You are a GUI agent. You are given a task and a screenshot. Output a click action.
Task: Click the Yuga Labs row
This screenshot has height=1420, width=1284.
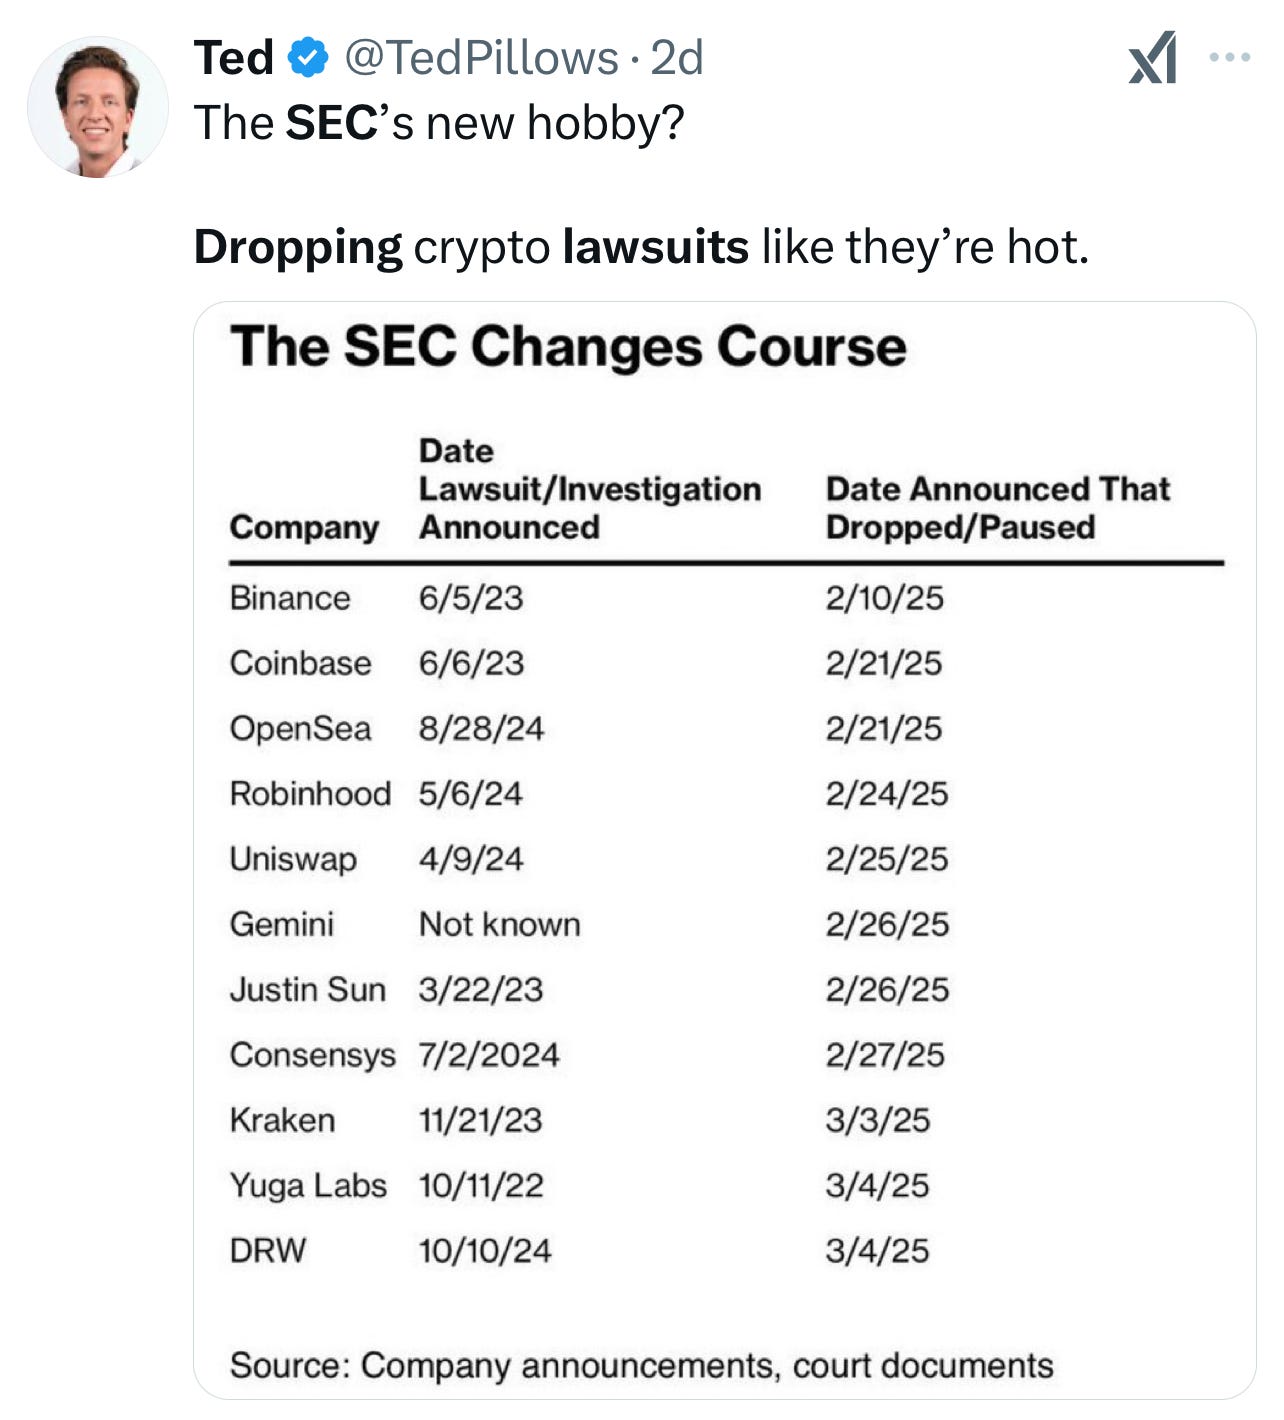tap(726, 1186)
